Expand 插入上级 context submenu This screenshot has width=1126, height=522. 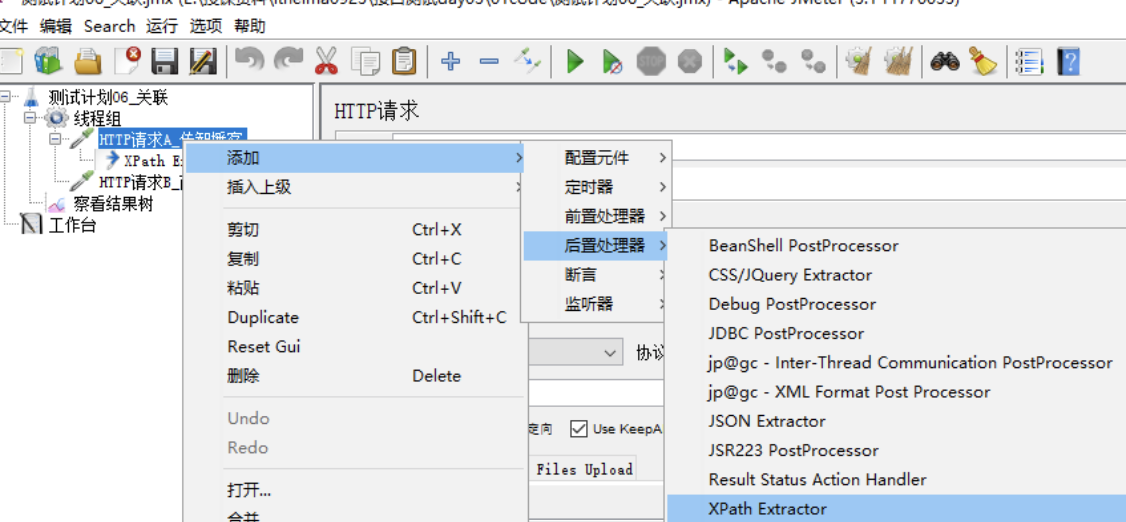coord(355,187)
